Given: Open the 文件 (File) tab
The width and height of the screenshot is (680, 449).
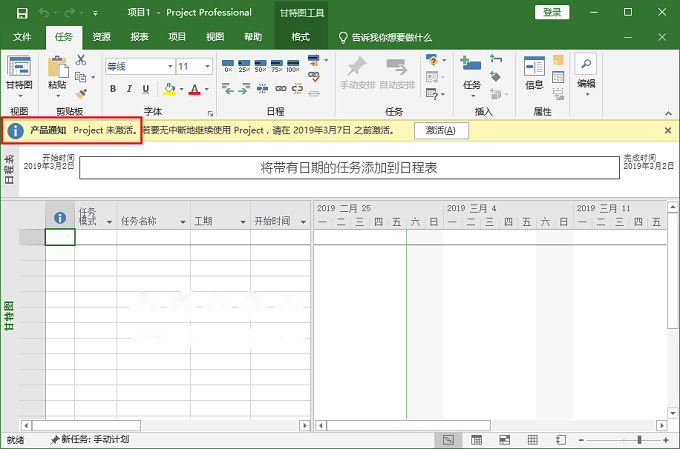Looking at the screenshot, I should click(x=22, y=37).
